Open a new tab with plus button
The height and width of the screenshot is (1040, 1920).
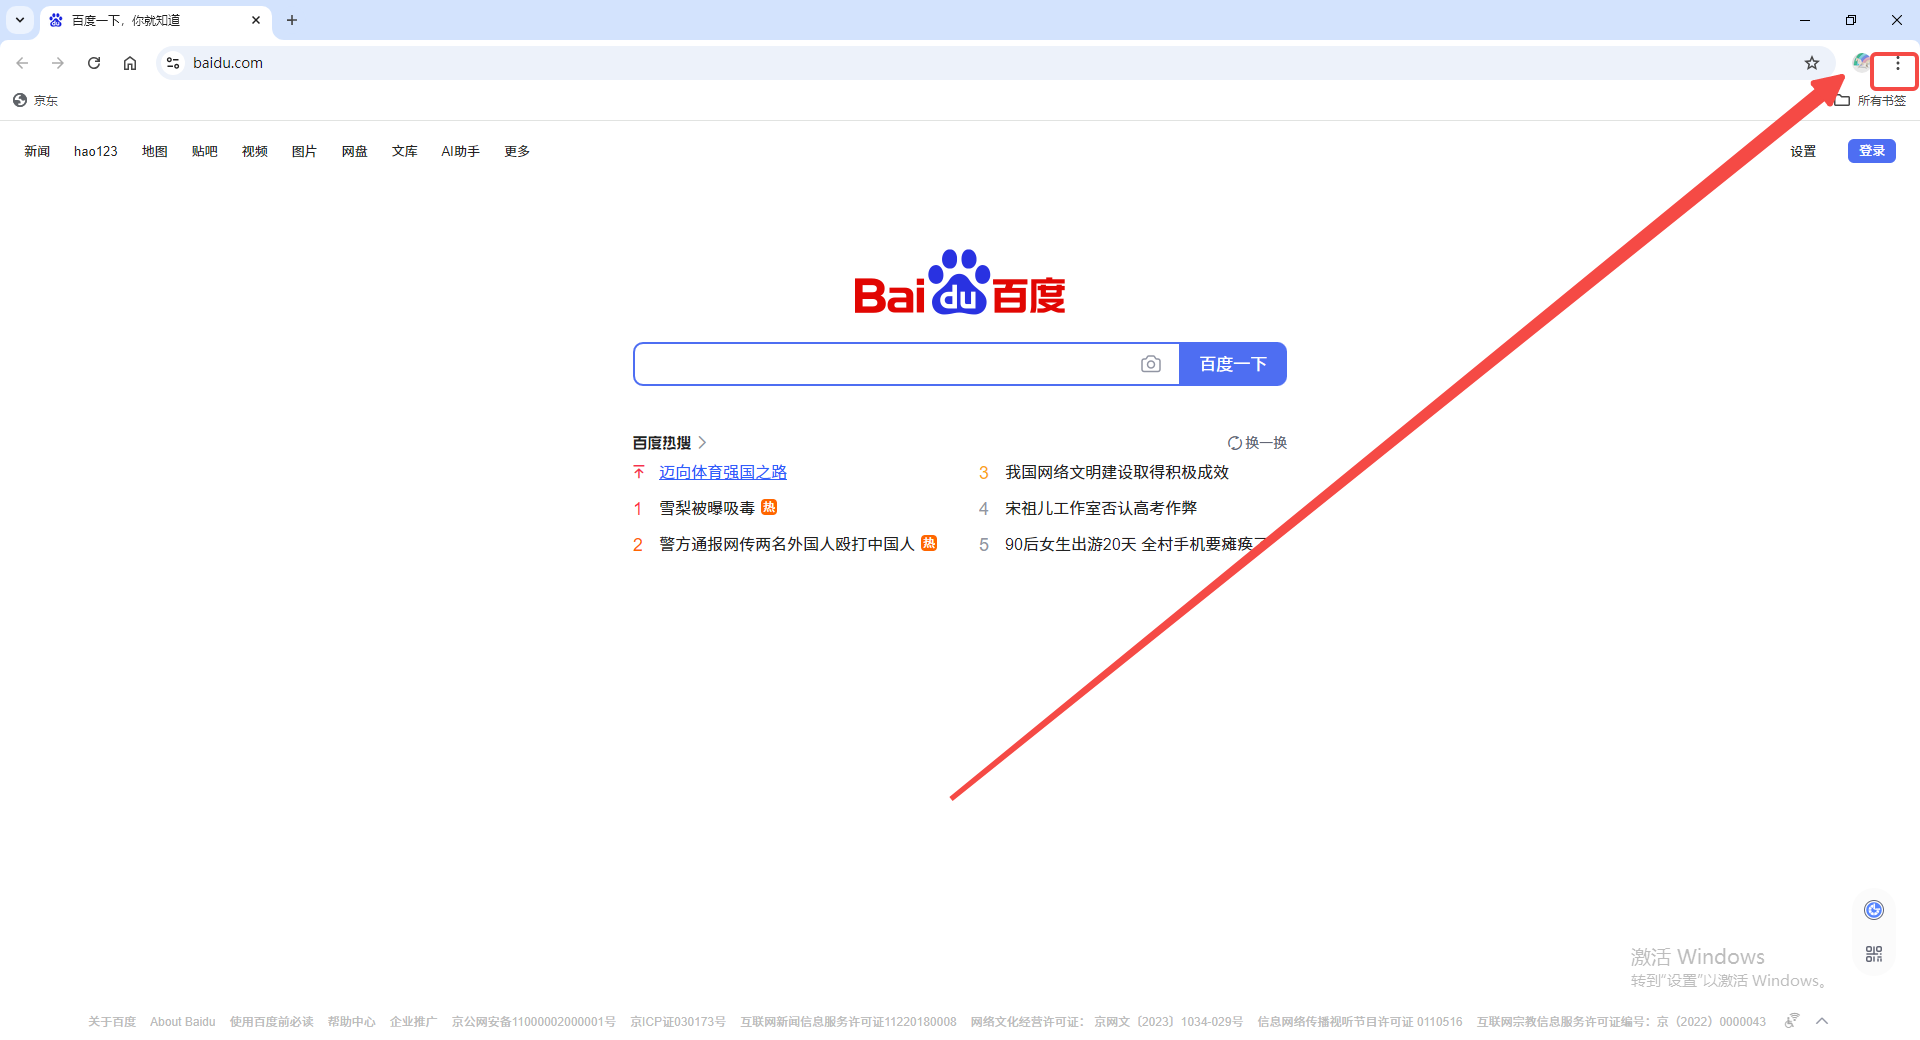point(292,20)
